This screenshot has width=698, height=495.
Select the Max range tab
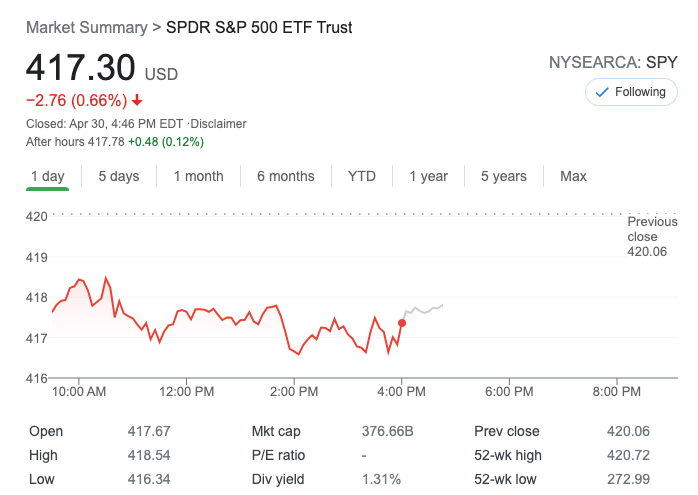click(x=573, y=176)
